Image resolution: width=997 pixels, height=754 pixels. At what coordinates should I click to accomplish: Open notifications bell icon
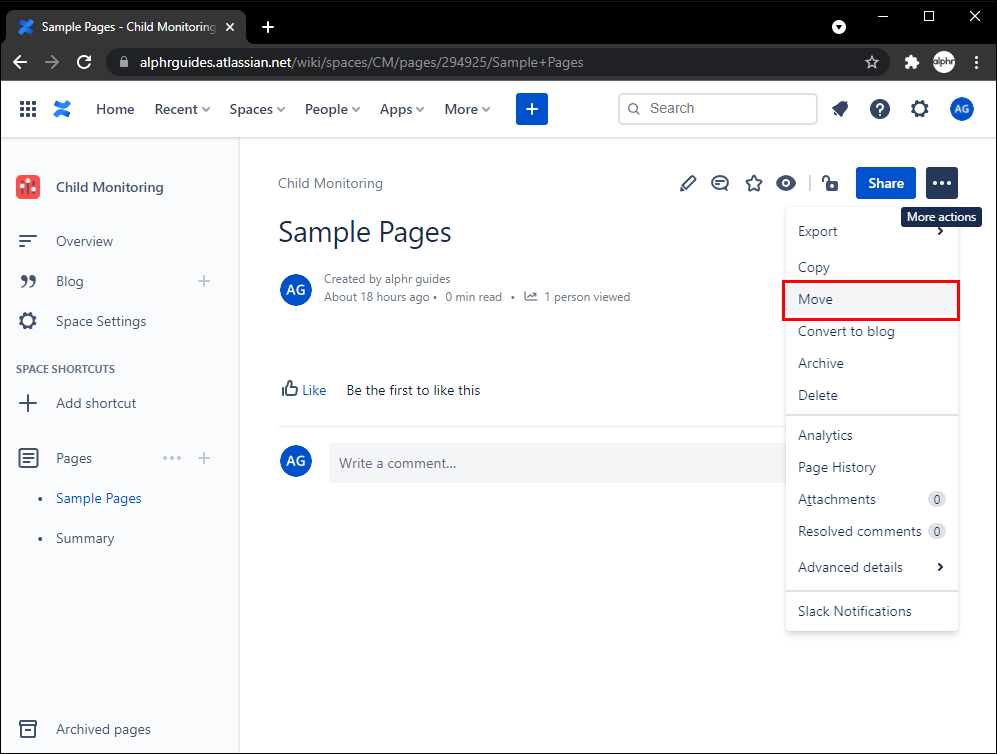tap(840, 109)
